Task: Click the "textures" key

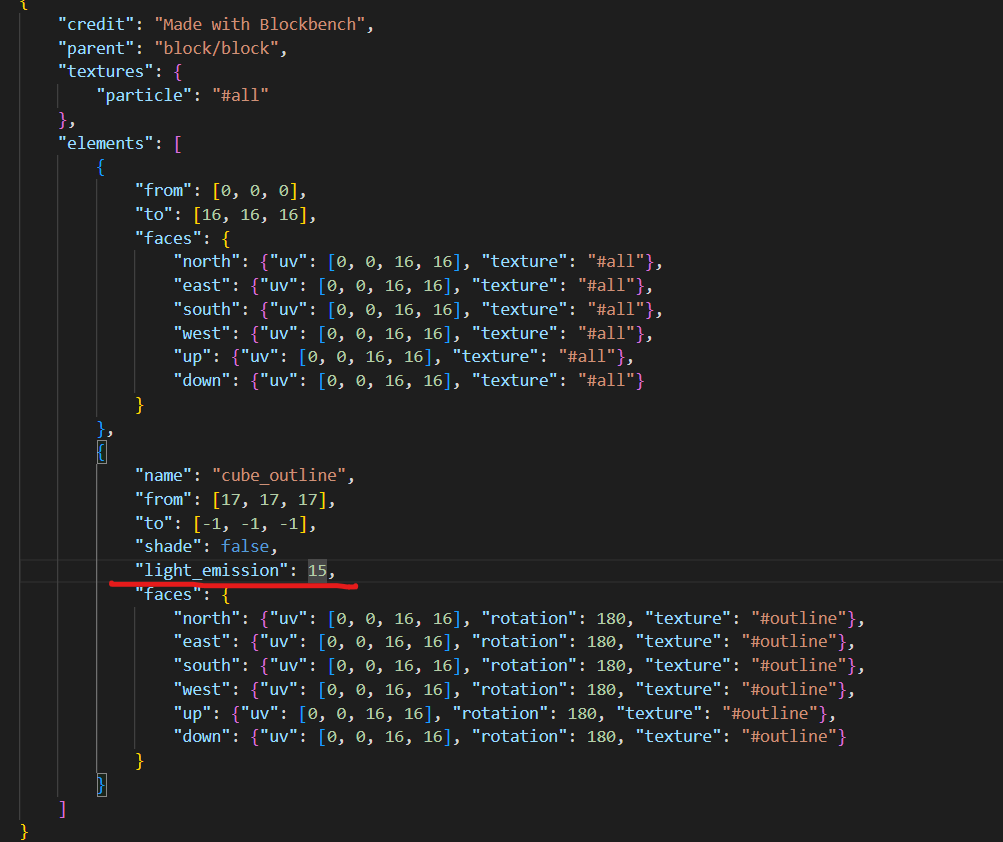Action: (106, 71)
